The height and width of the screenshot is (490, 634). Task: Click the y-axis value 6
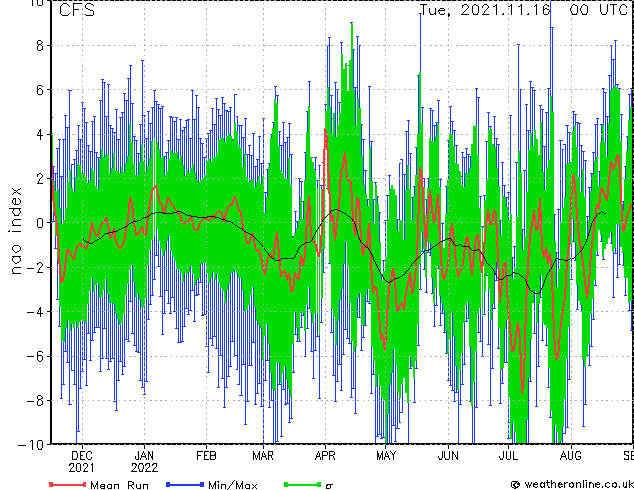pos(40,90)
